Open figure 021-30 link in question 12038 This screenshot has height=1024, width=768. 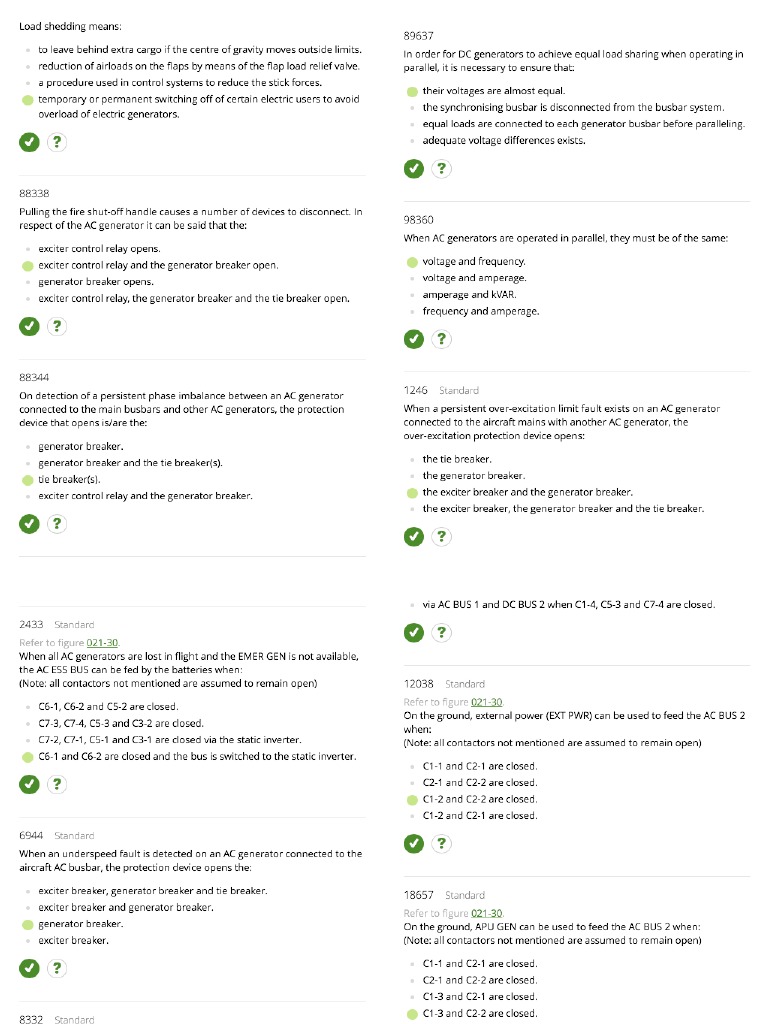pos(486,702)
